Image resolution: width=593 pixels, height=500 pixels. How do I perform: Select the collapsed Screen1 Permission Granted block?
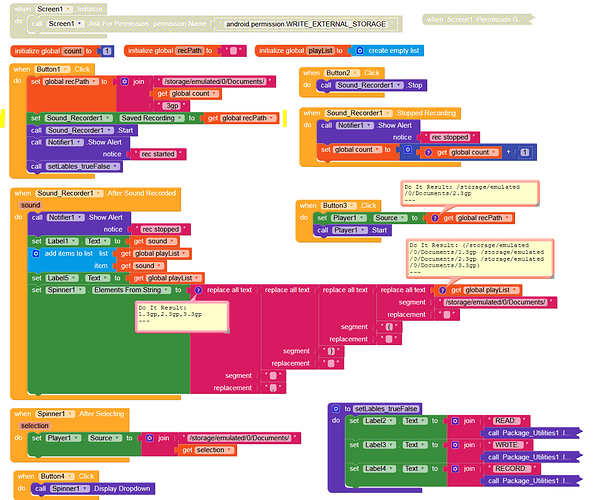point(477,19)
